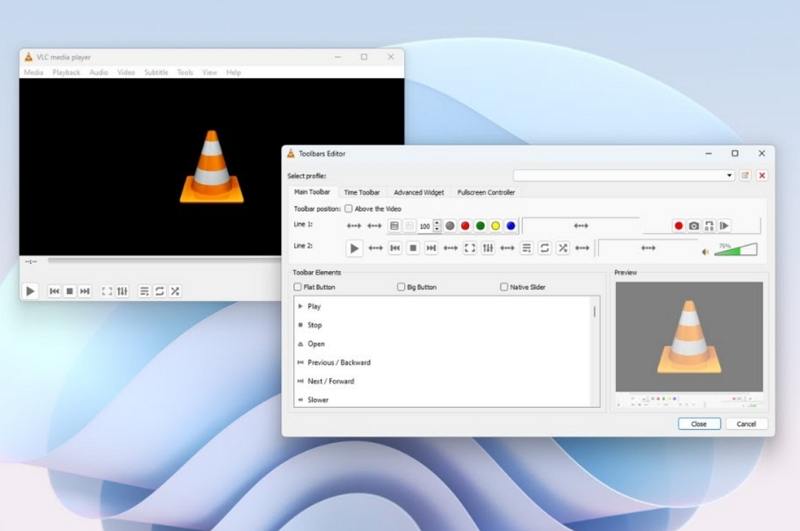Screen dimensions: 800x531
Task: Toggle playlist icon in VLC player window
Action: point(144,291)
